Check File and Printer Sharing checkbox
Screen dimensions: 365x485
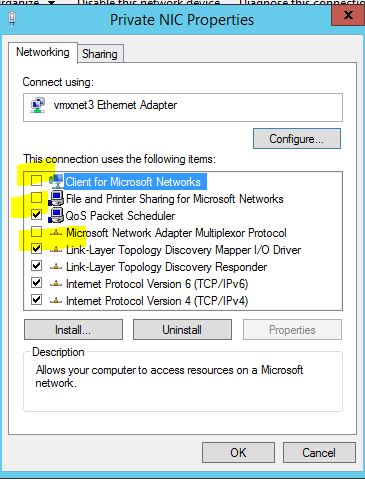coord(36,198)
